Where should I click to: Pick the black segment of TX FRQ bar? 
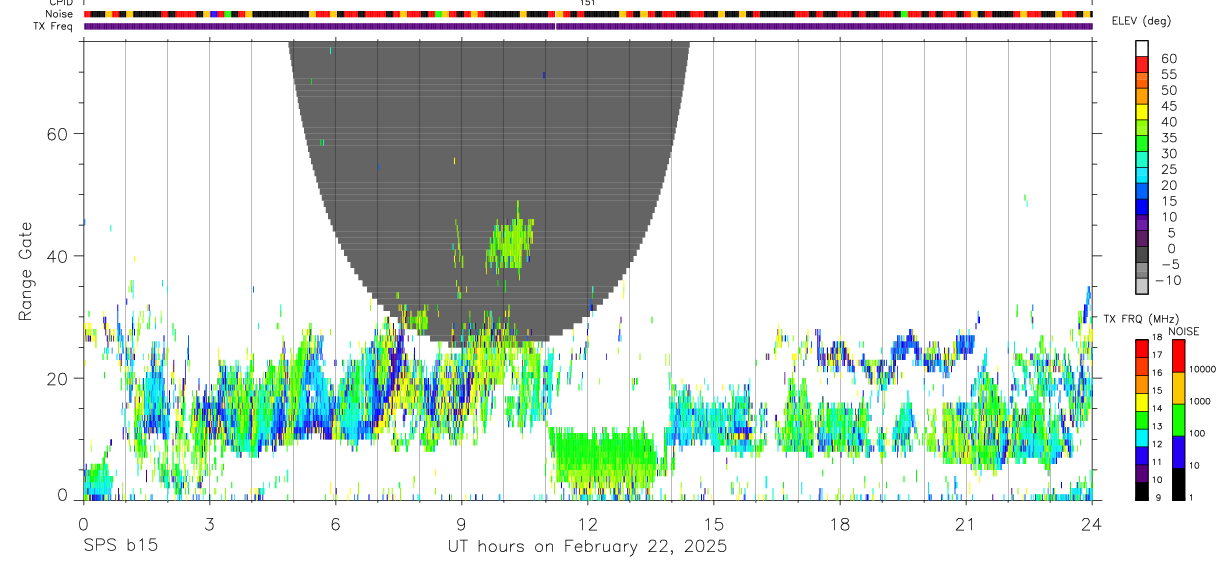pos(1142,490)
